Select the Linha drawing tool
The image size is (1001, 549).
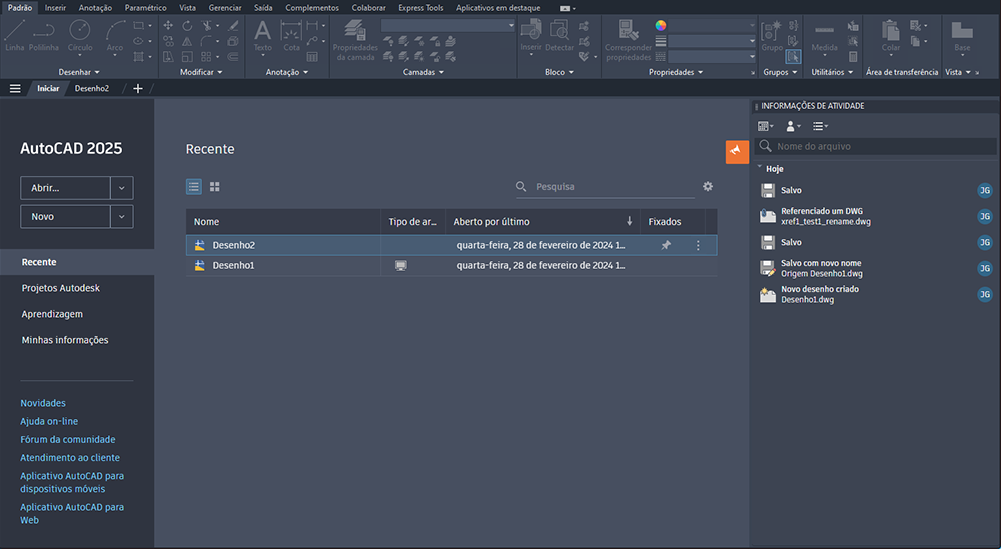[x=15, y=35]
